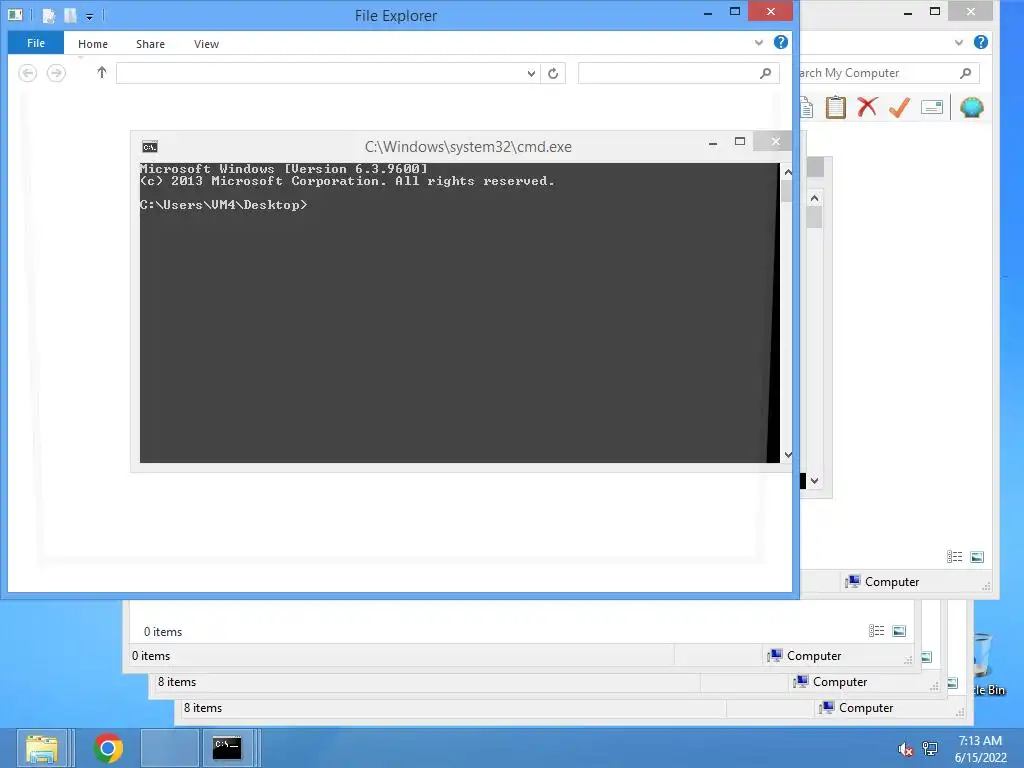Open Help in the front File Explorer
Screen dimensions: 1024x768
pos(780,42)
